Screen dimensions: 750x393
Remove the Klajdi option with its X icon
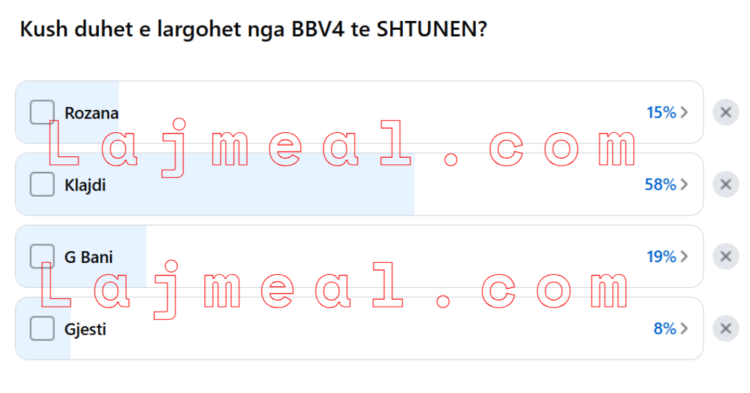coord(726,185)
